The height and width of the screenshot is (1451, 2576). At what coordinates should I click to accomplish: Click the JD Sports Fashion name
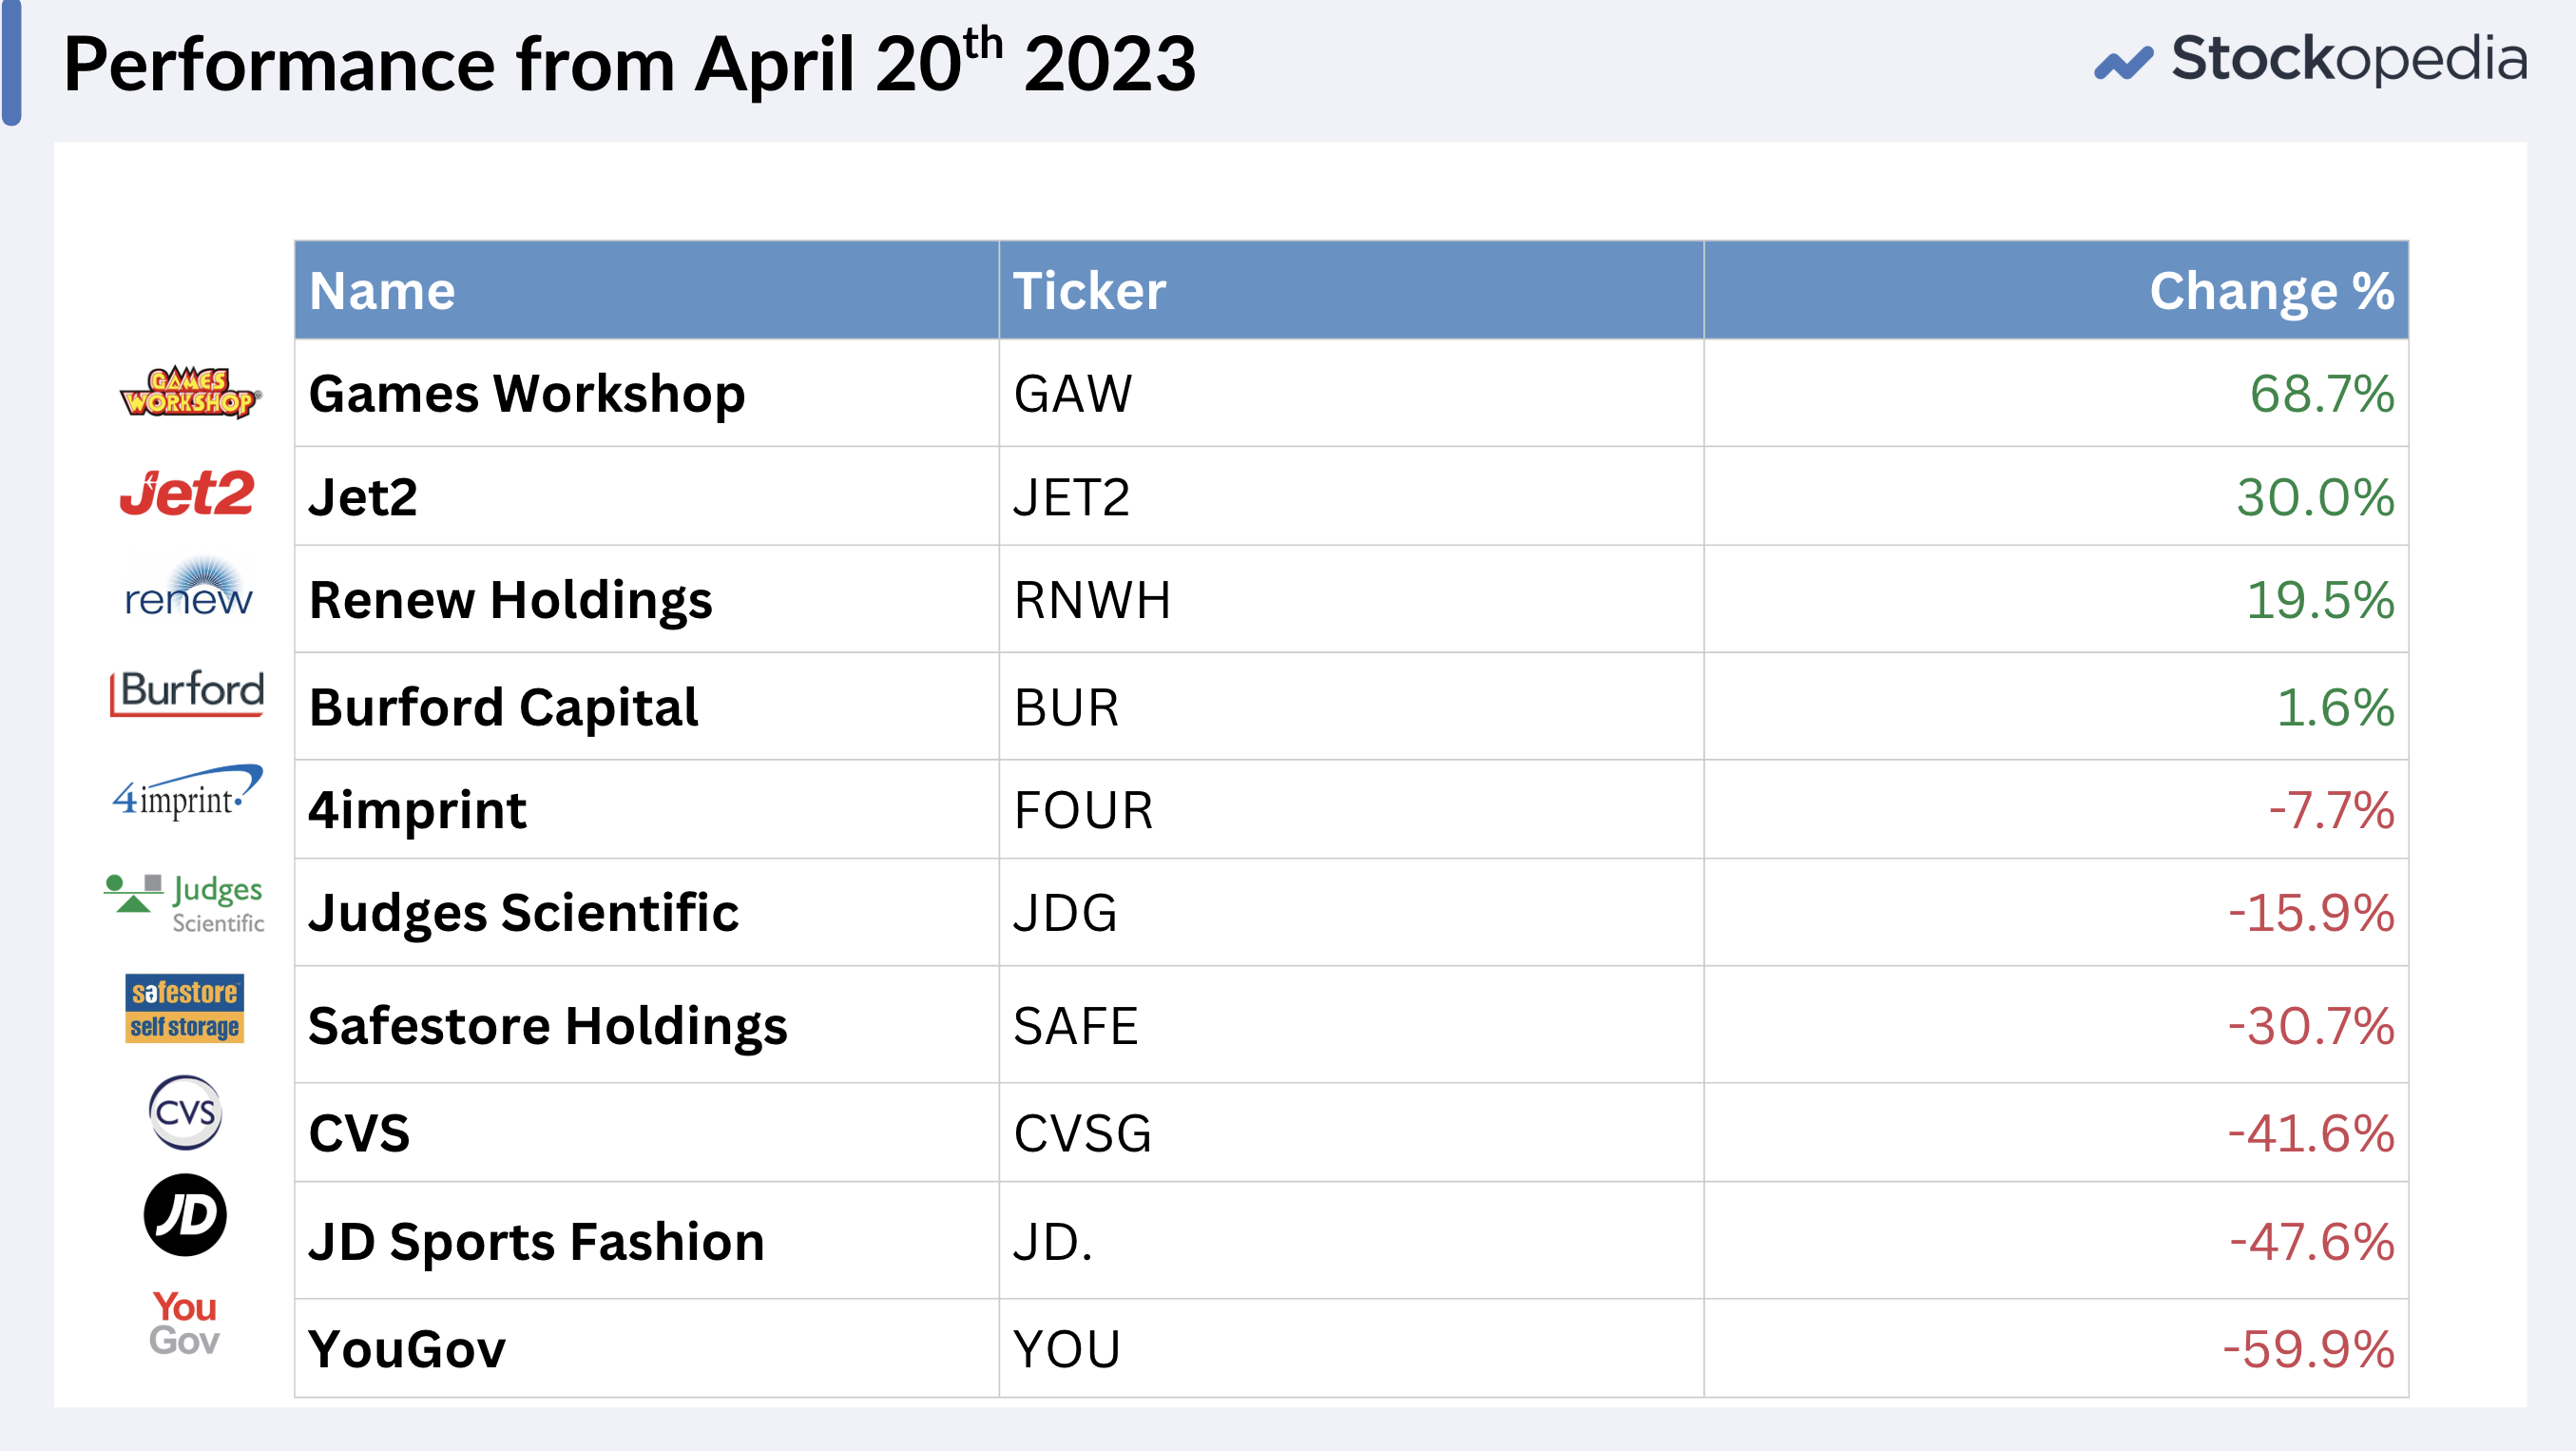click(x=536, y=1241)
